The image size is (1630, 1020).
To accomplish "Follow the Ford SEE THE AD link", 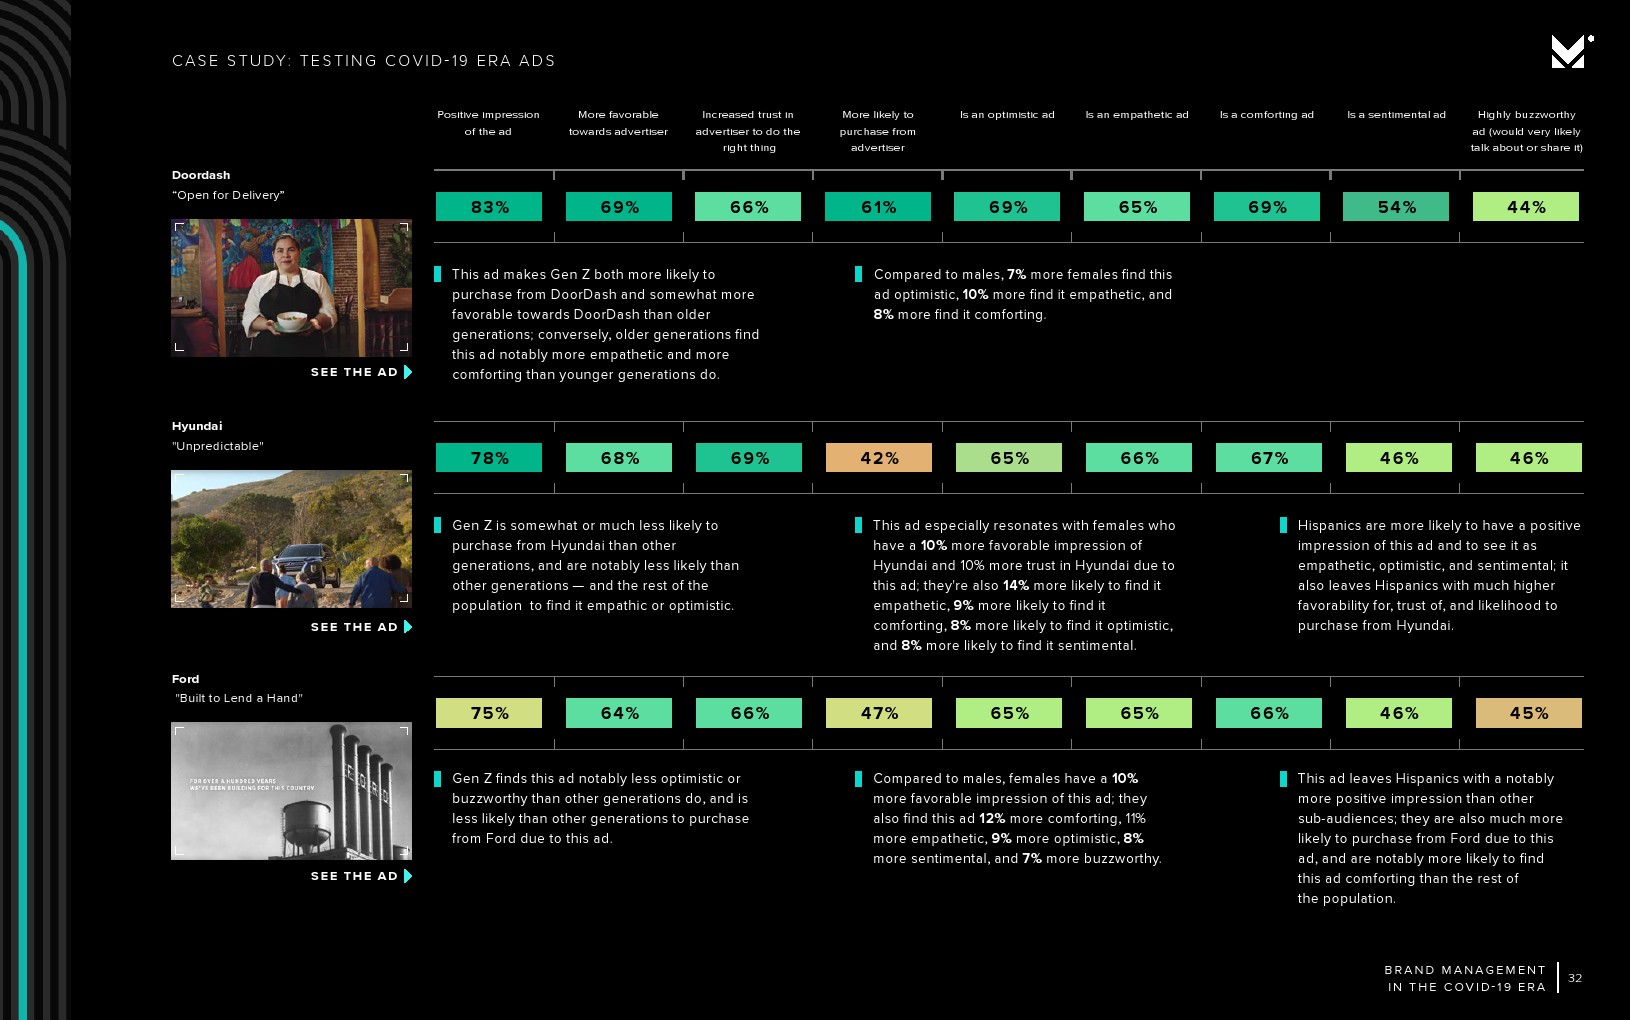I will click(354, 876).
